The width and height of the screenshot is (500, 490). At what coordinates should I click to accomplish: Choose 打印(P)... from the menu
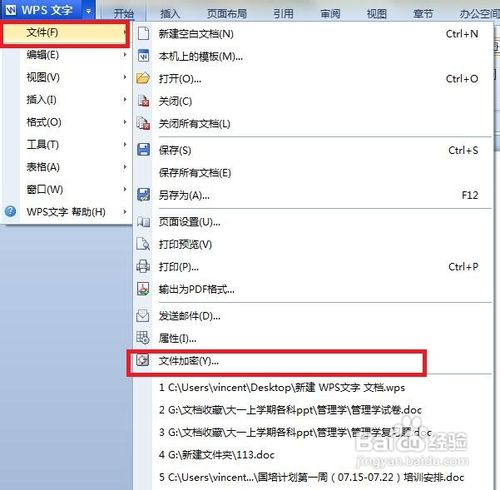313,267
